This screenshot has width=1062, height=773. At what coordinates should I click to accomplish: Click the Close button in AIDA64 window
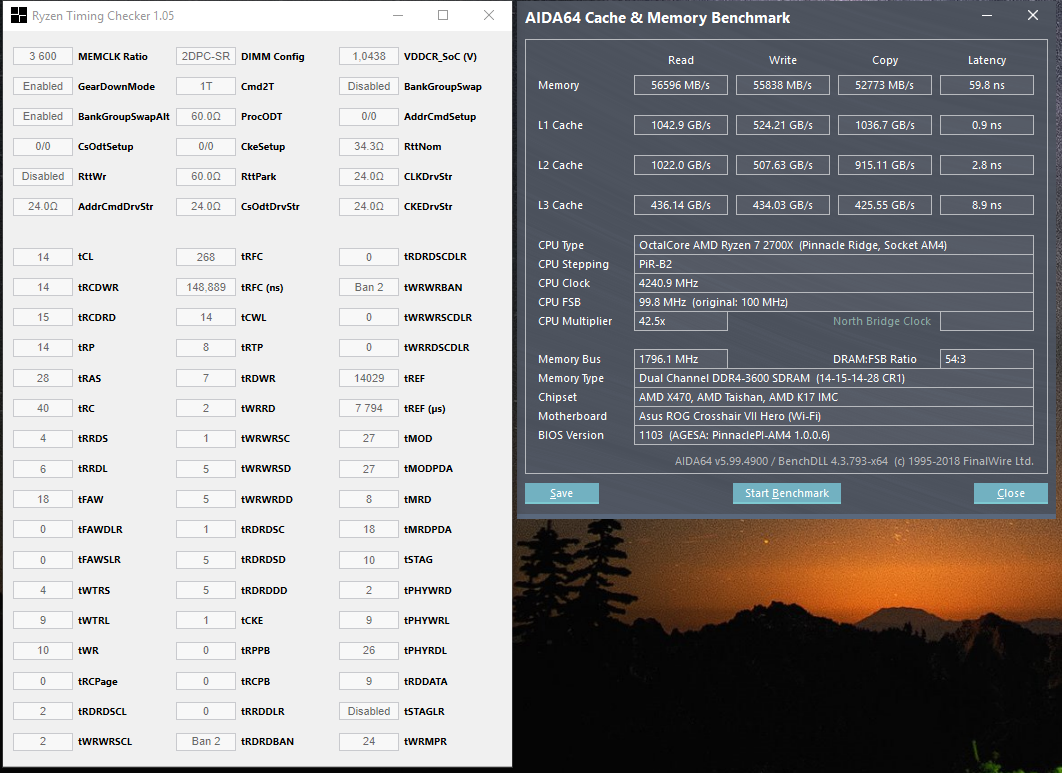(x=1011, y=493)
